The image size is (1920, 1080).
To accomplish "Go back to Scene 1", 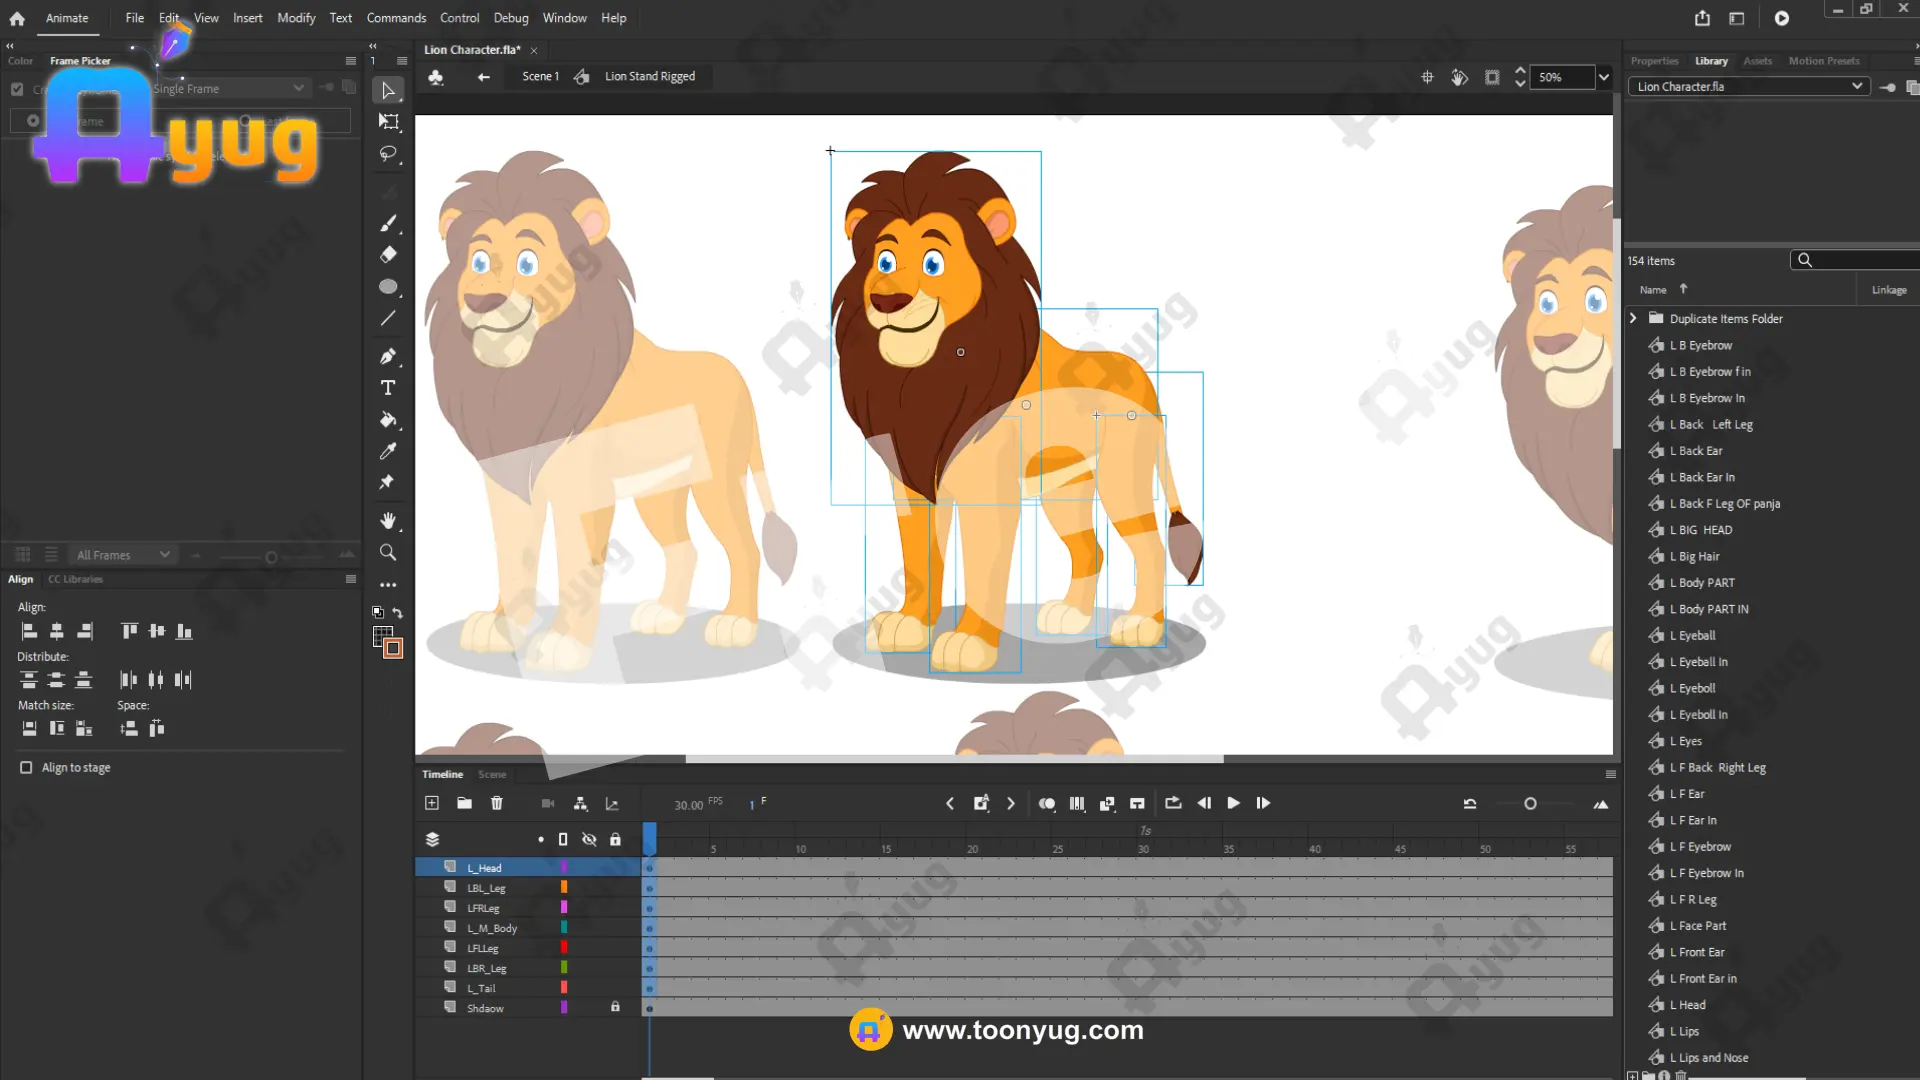I will point(540,77).
